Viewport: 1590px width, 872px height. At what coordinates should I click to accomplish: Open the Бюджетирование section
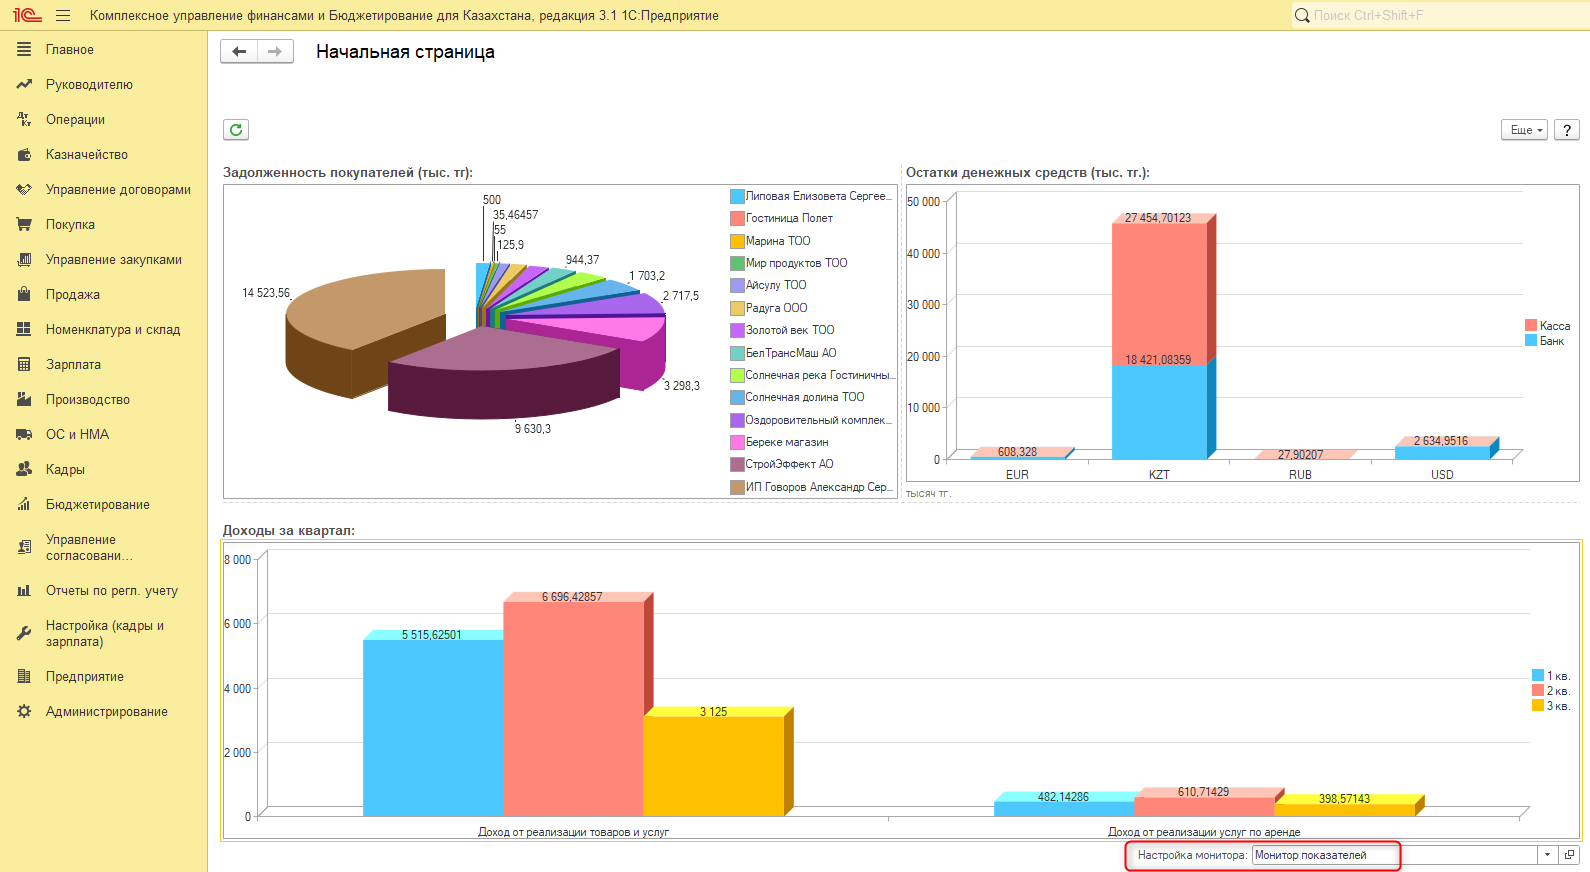click(x=98, y=504)
